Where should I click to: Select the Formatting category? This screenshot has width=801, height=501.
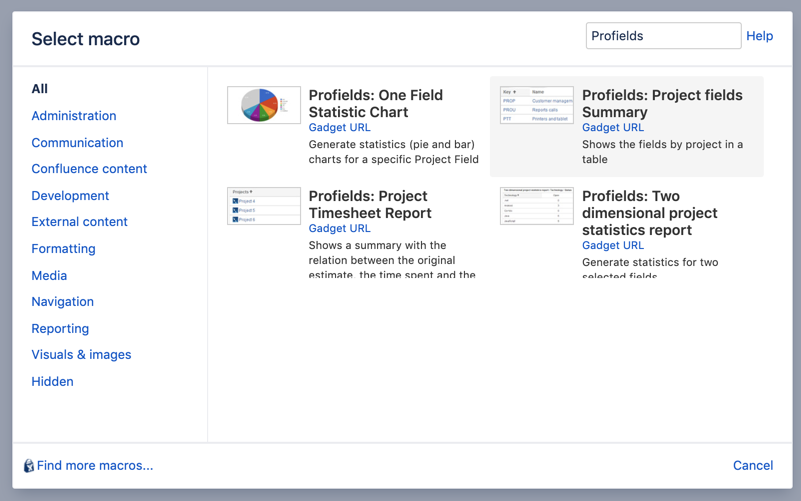pos(63,249)
